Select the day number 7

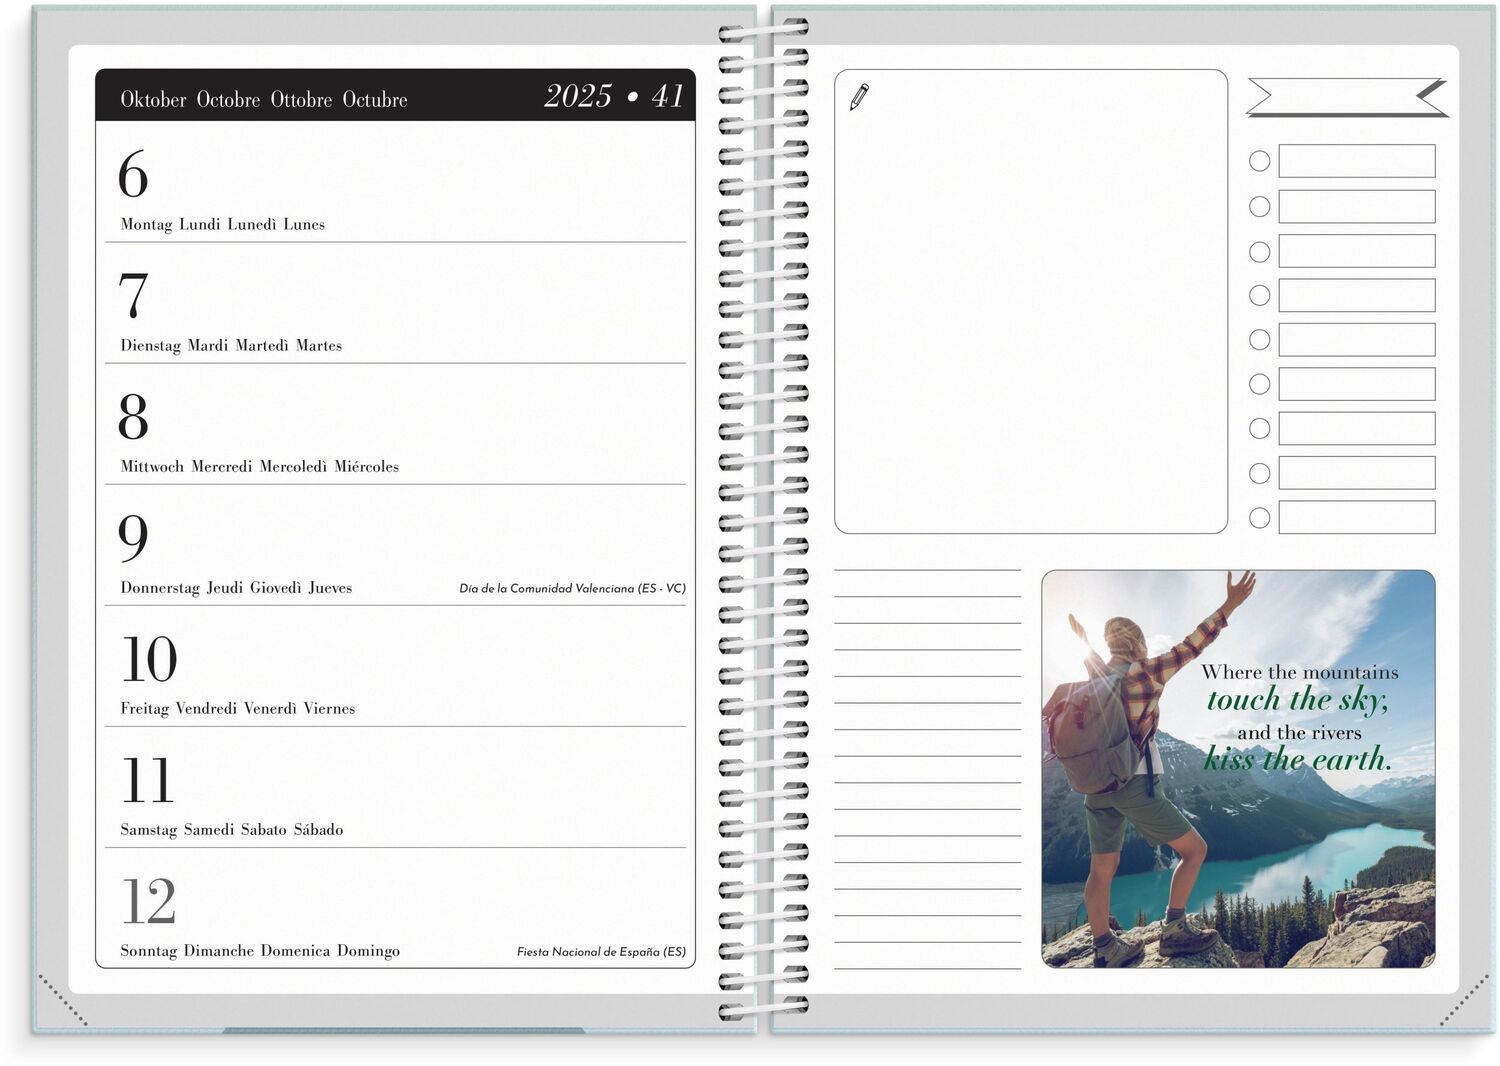pos(133,296)
